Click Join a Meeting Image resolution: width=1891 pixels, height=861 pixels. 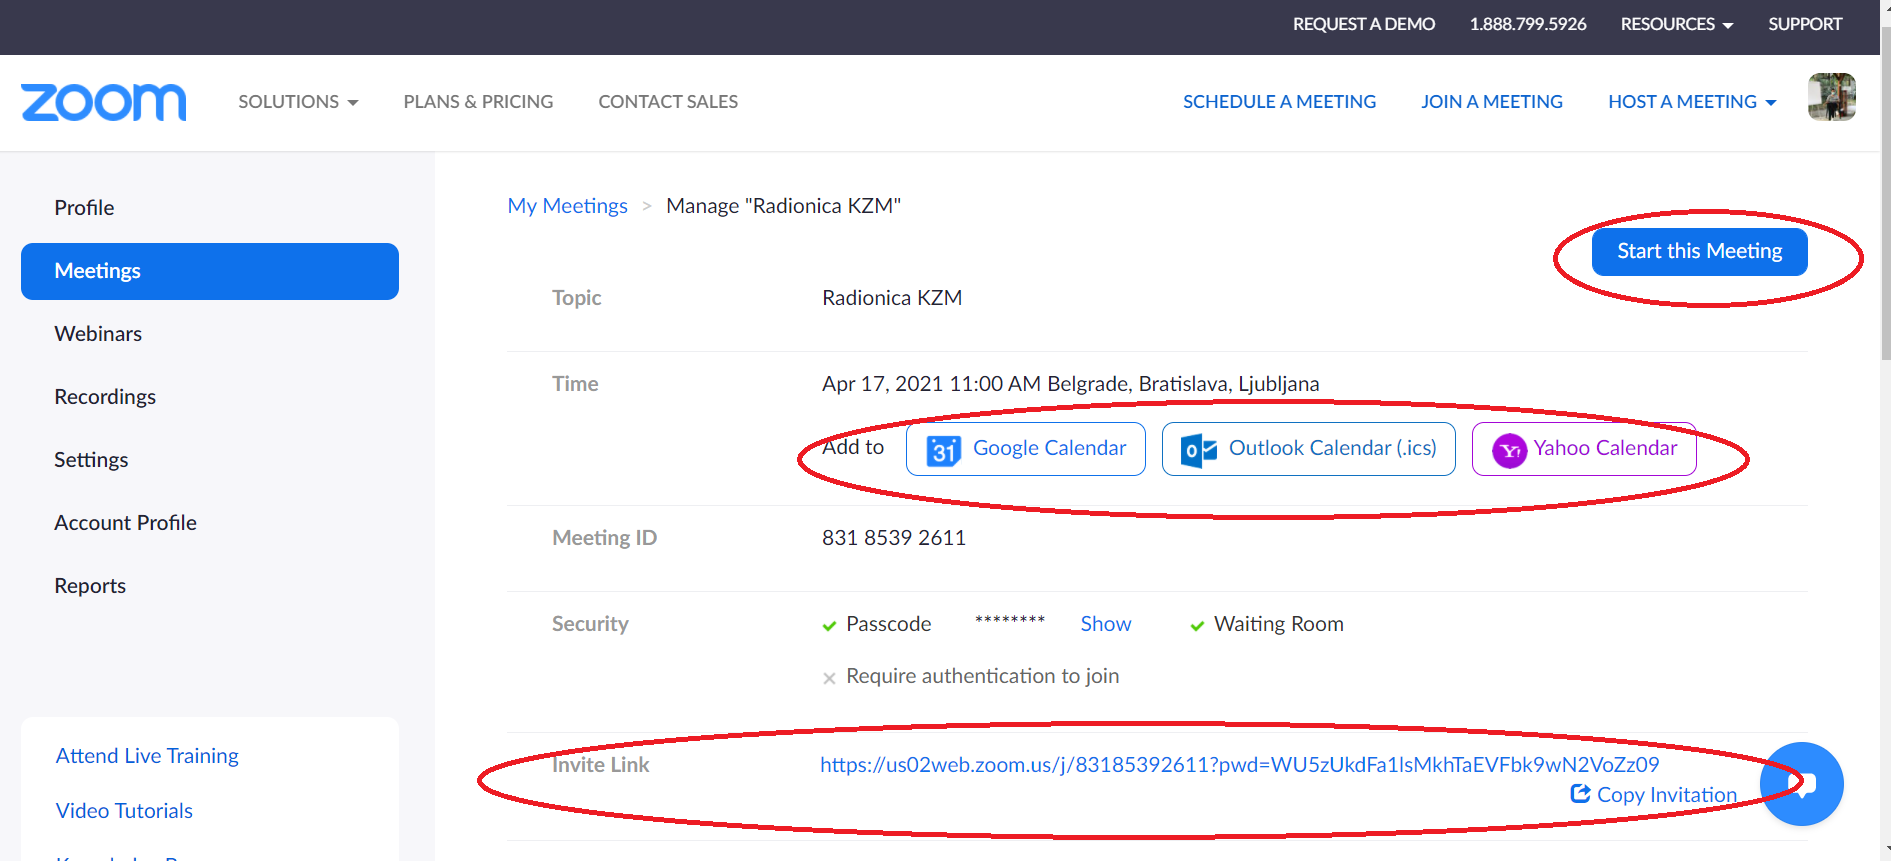pos(1491,102)
